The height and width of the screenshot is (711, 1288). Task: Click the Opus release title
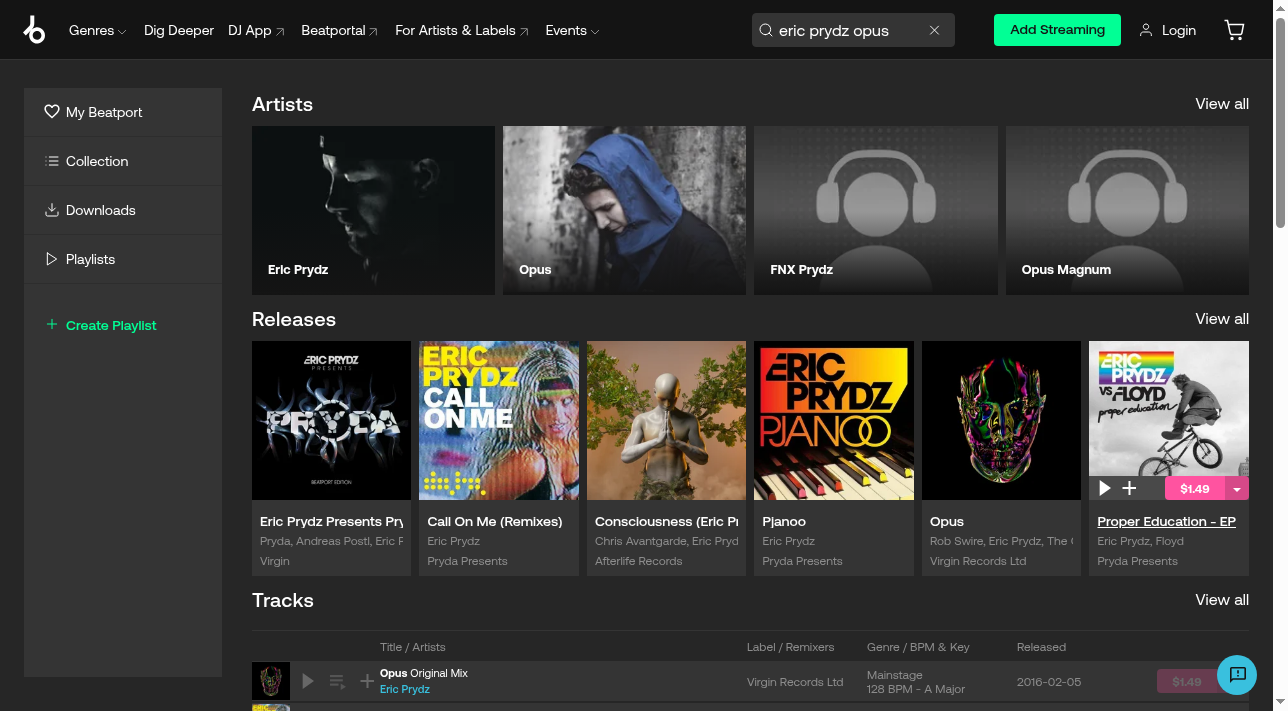(x=947, y=521)
